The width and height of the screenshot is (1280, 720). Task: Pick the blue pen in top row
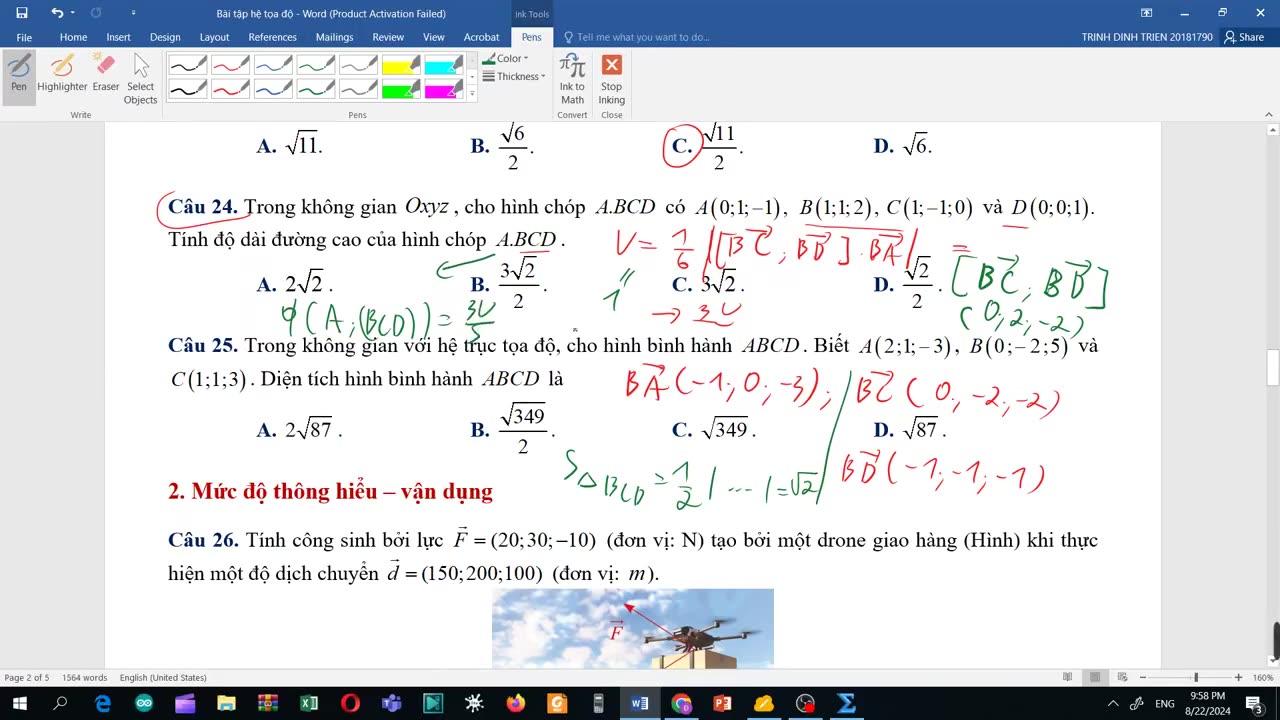point(273,65)
